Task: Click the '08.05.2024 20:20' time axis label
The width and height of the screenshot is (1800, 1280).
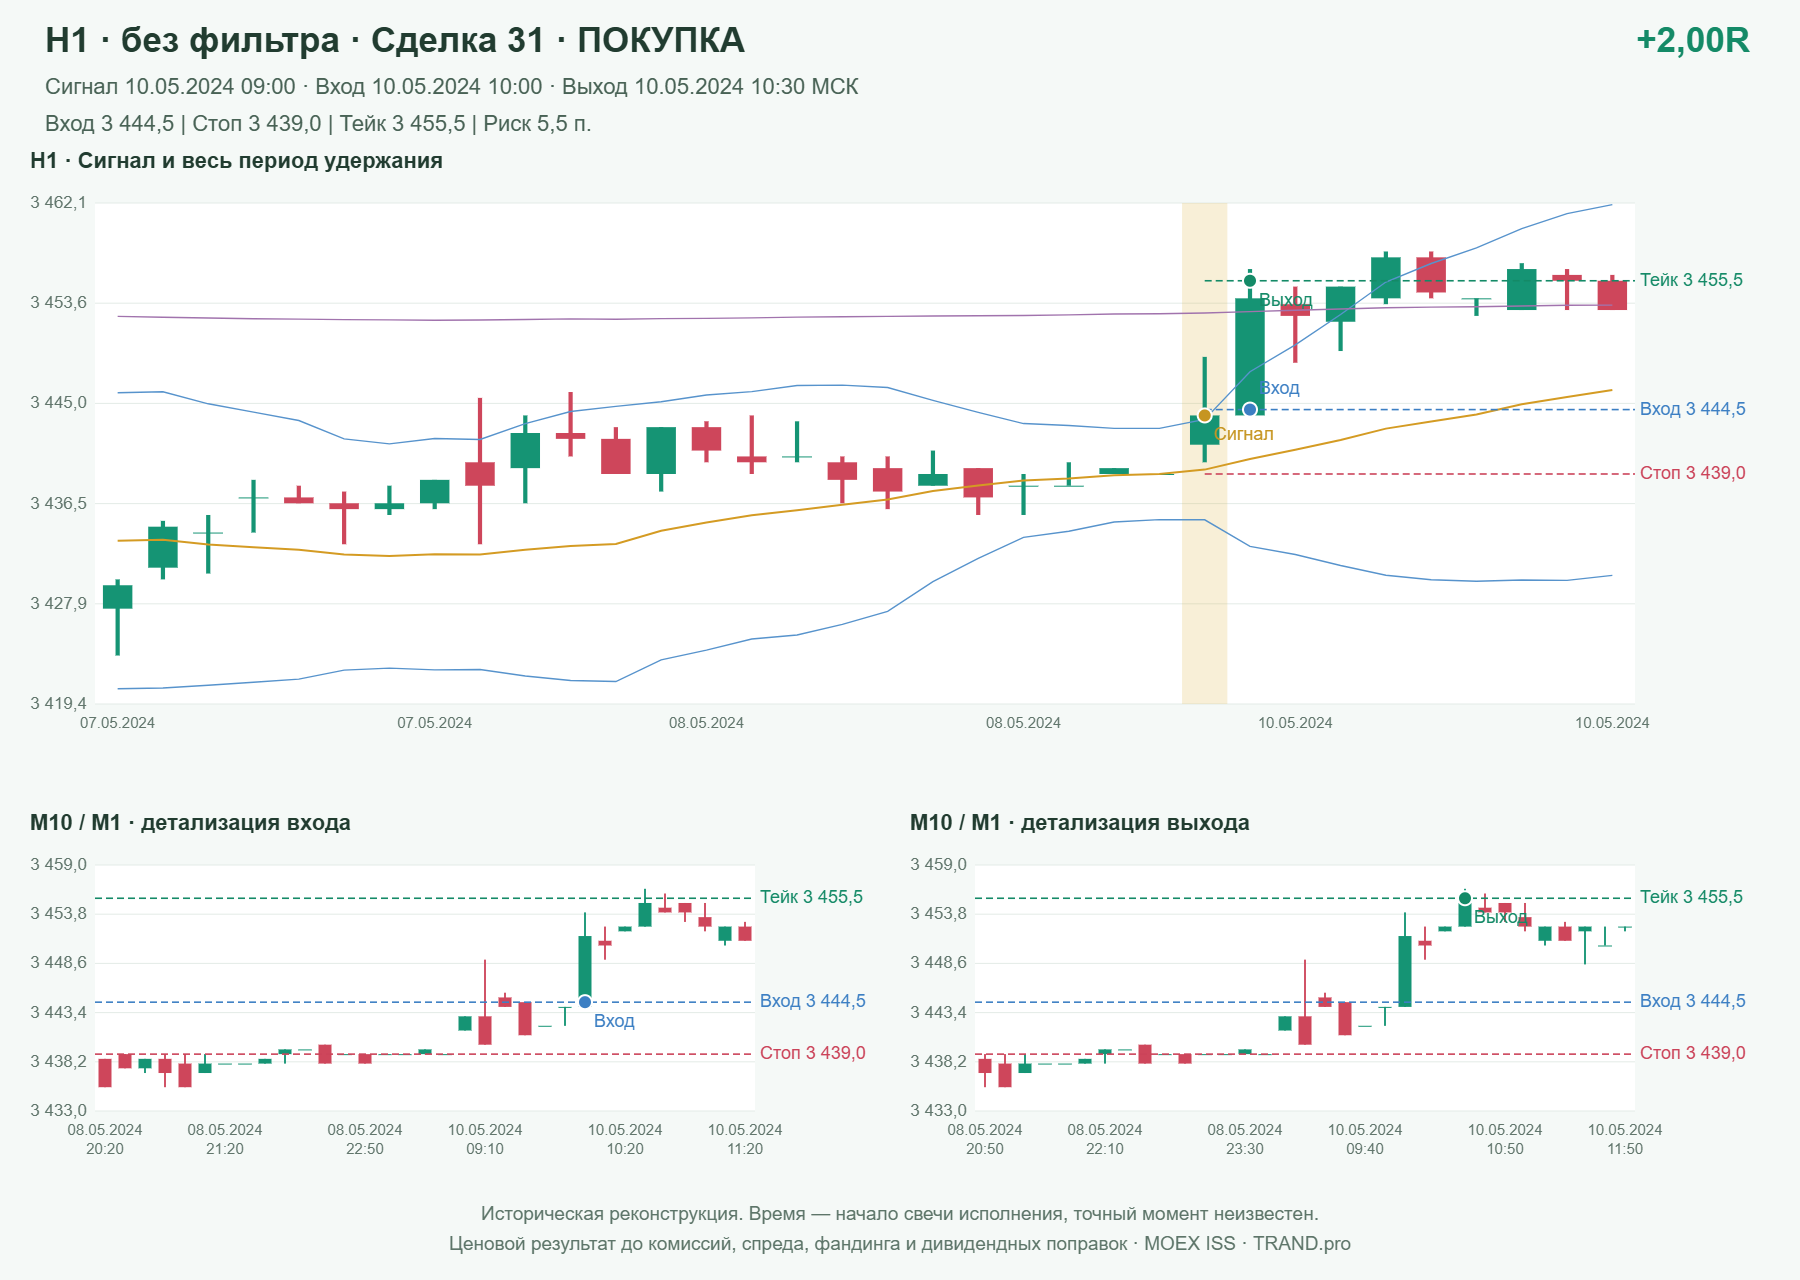Action: click(105, 1139)
